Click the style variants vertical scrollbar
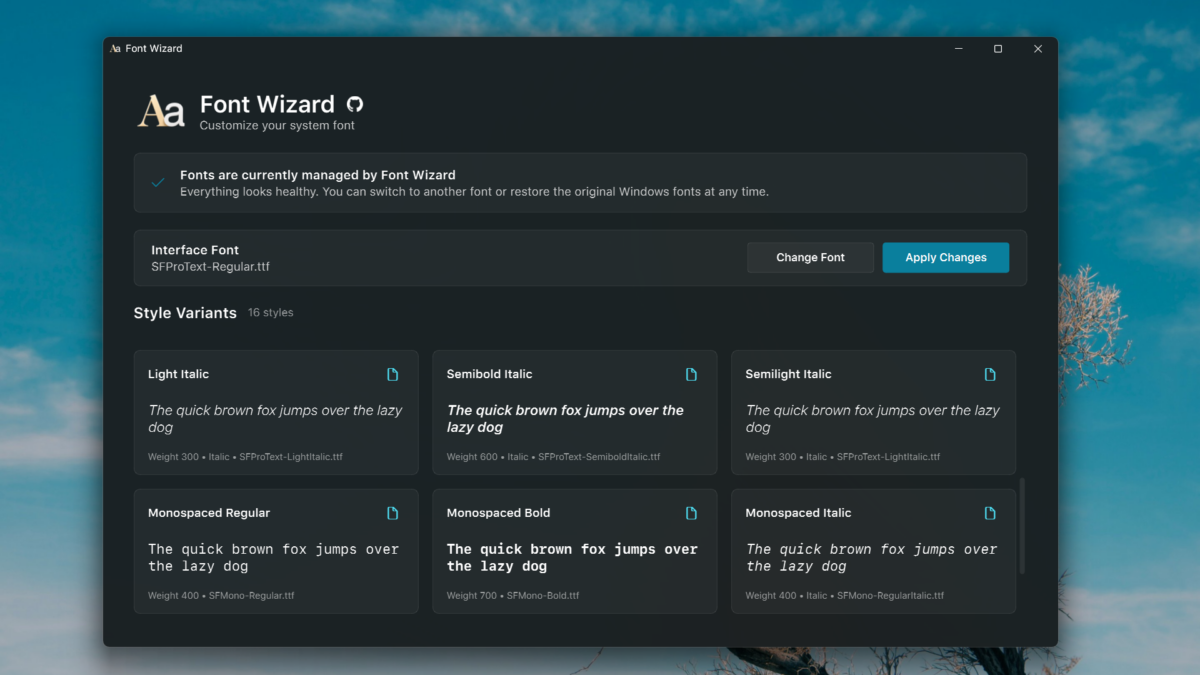Screen dimensions: 1200x675 point(1022,526)
